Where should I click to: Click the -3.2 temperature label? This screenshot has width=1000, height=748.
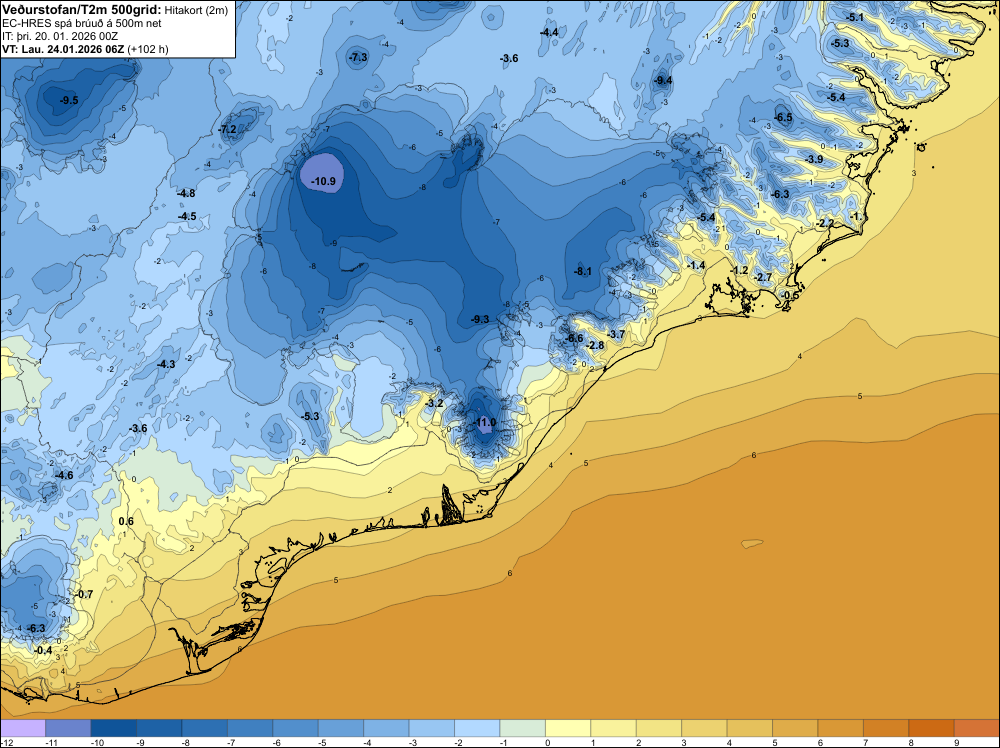pos(434,403)
